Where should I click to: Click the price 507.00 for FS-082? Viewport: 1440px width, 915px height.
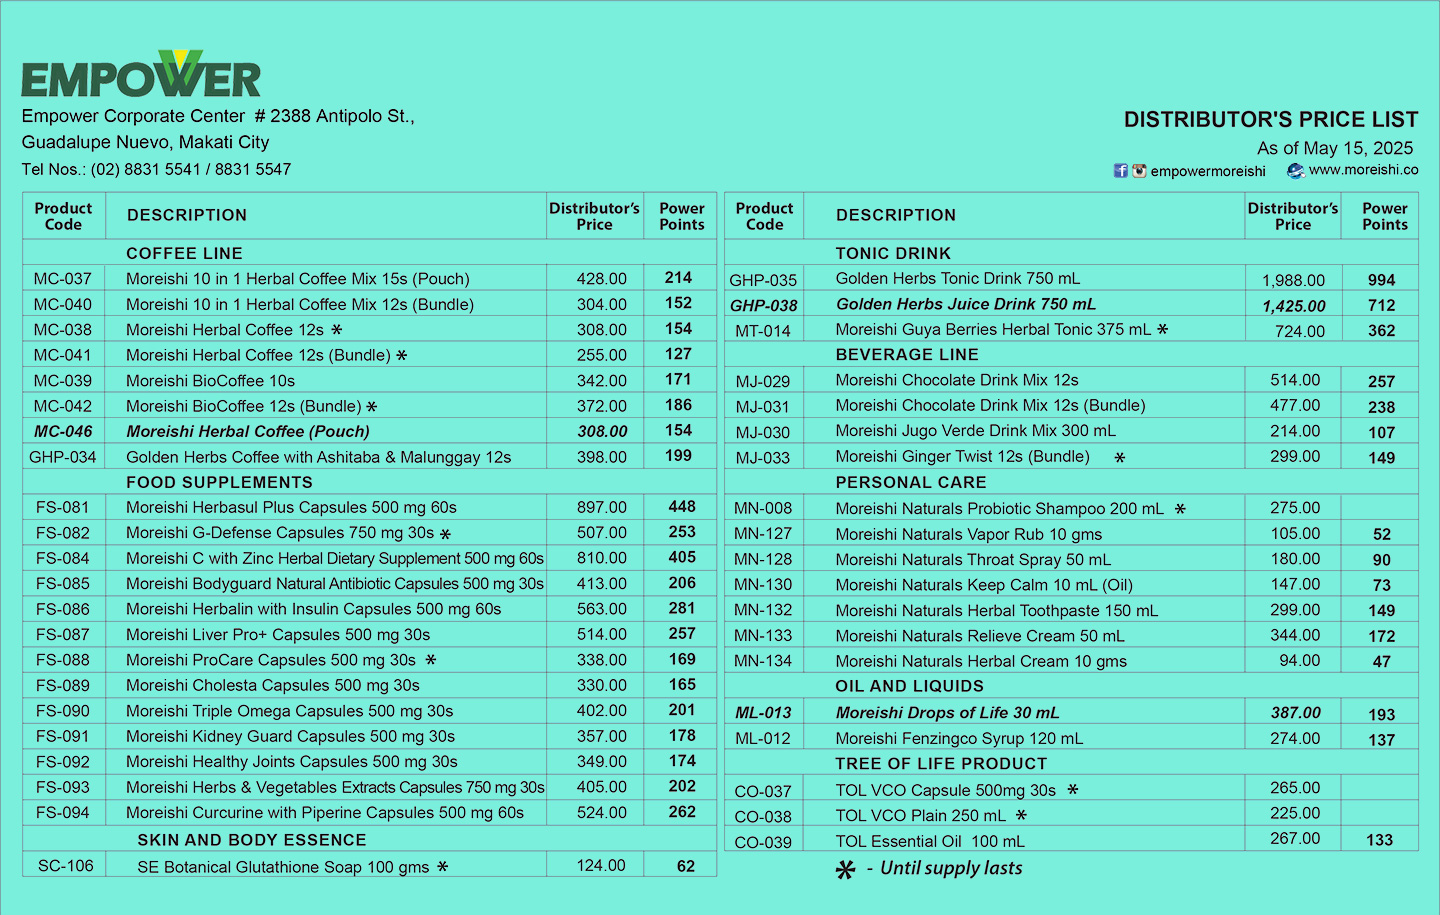point(602,533)
